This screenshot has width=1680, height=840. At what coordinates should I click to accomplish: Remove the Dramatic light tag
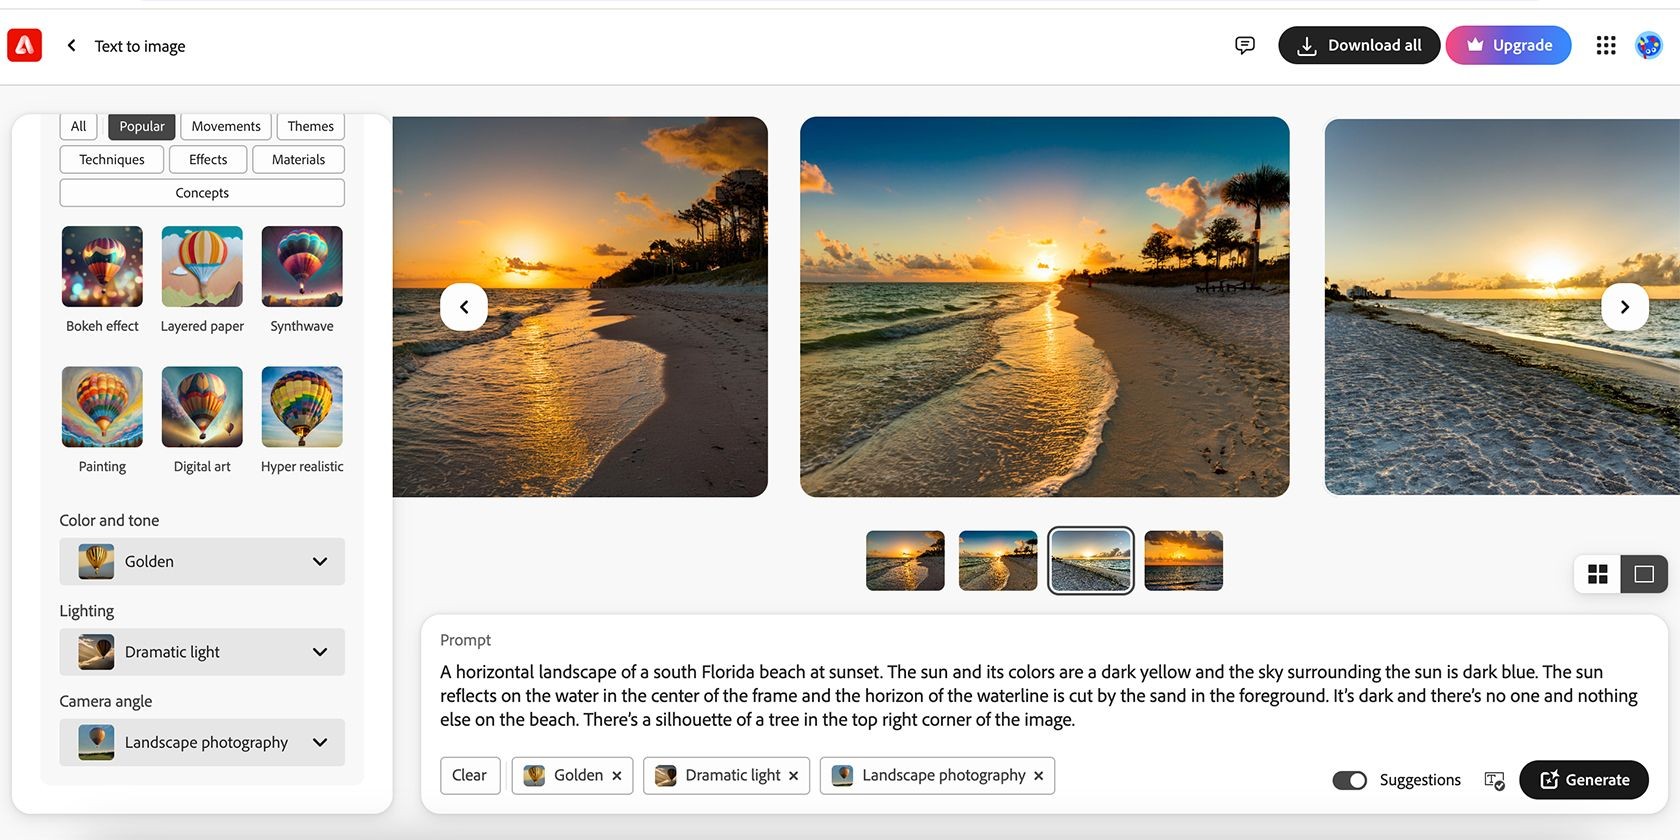click(793, 776)
